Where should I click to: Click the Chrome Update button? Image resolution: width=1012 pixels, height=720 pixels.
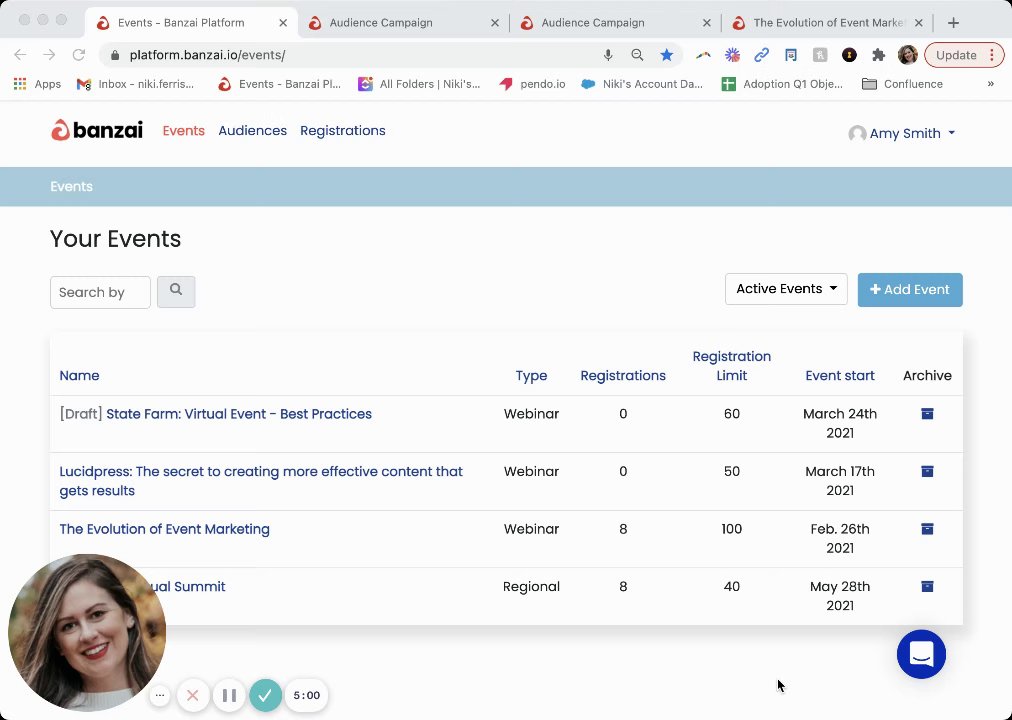coord(956,55)
